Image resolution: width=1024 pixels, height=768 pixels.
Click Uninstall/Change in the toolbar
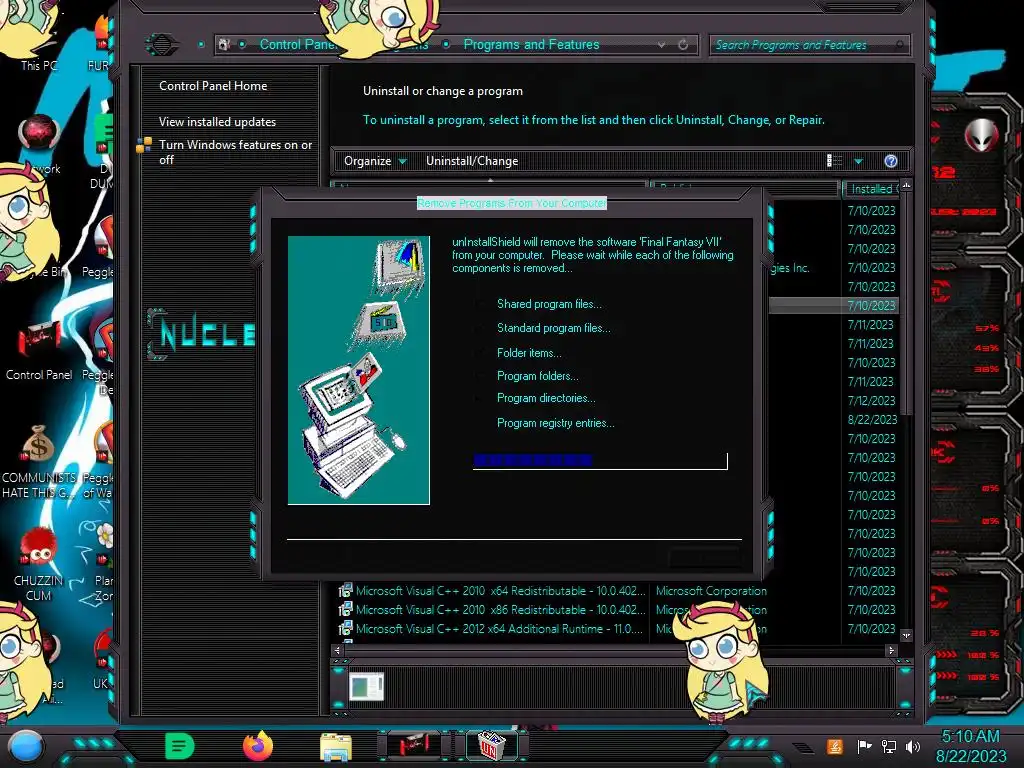coord(472,161)
